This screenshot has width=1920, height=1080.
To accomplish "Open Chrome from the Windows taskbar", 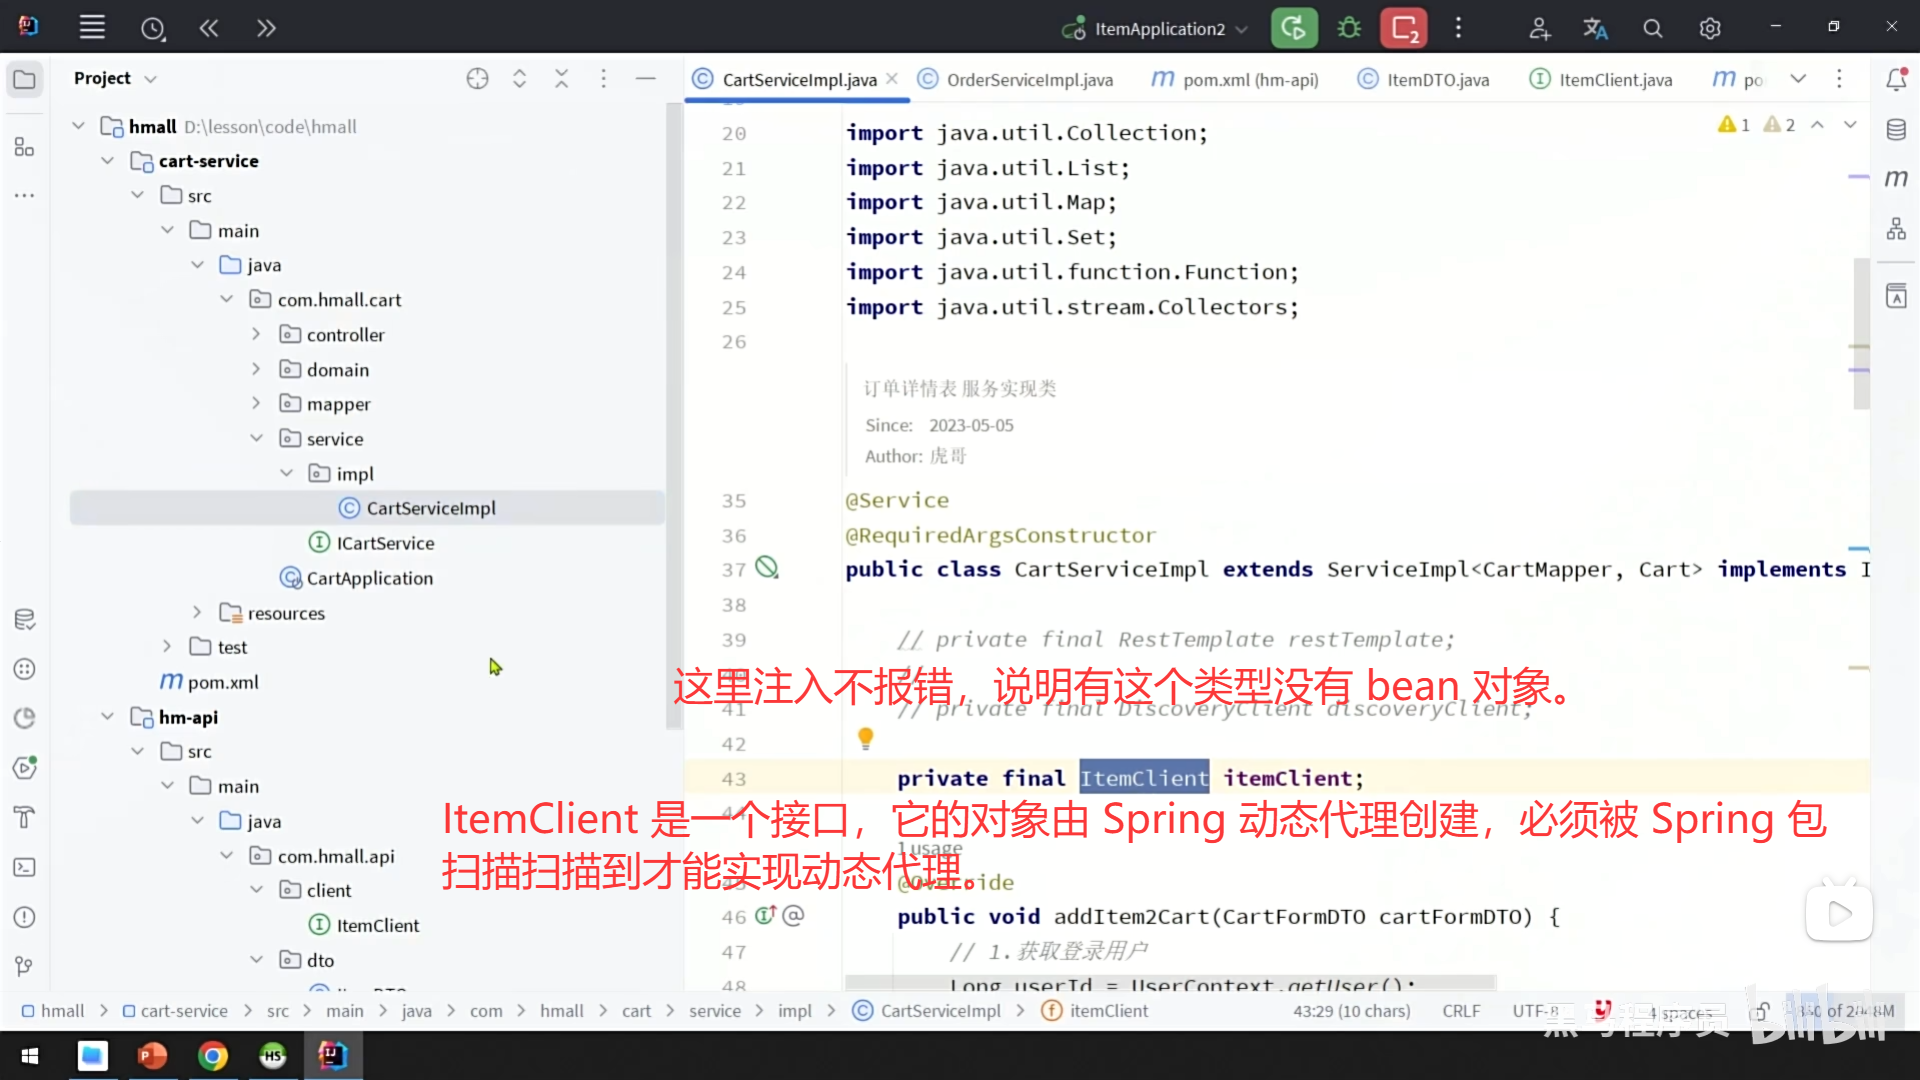I will point(213,1055).
